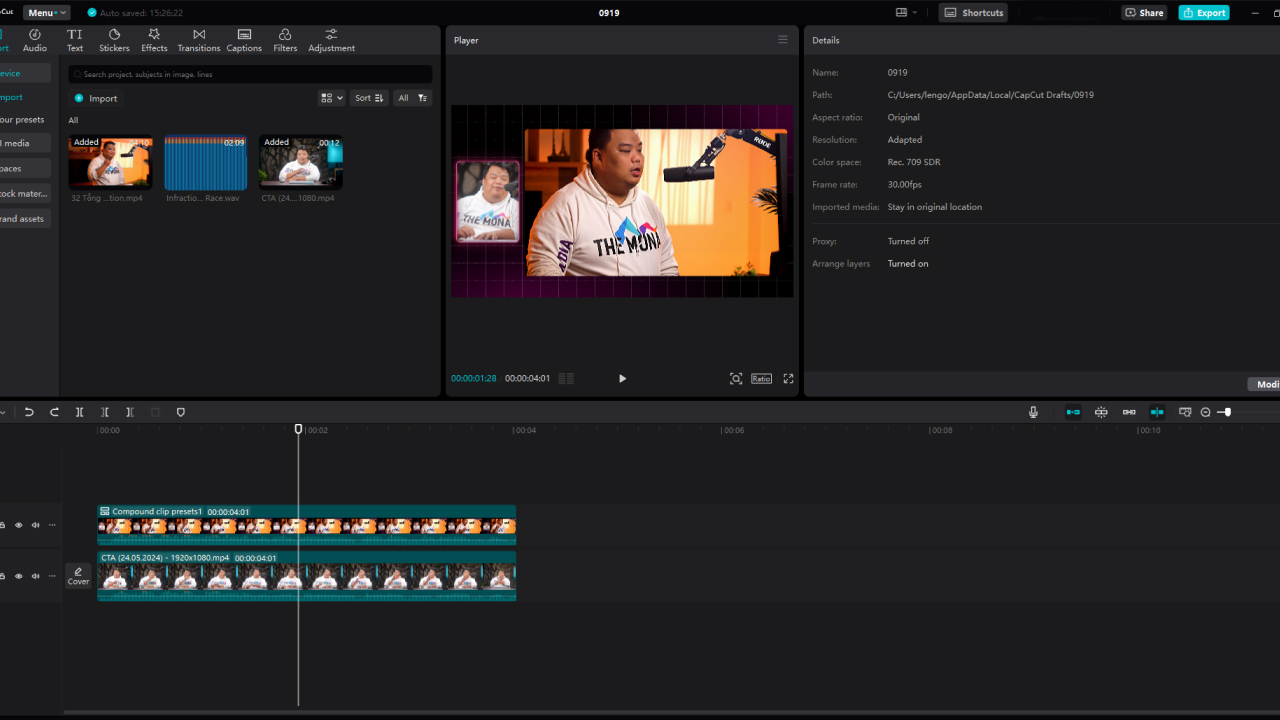Select the CTA (24...1080.mp4 thumbnail
This screenshot has width=1280, height=720.
tap(300, 162)
